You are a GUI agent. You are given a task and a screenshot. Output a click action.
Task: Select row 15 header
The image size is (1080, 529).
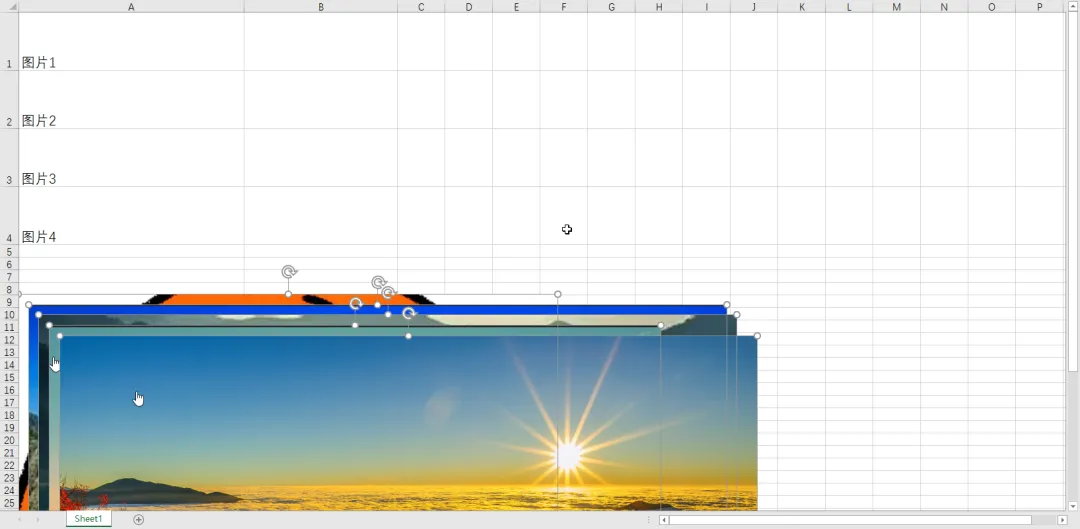coord(9,377)
